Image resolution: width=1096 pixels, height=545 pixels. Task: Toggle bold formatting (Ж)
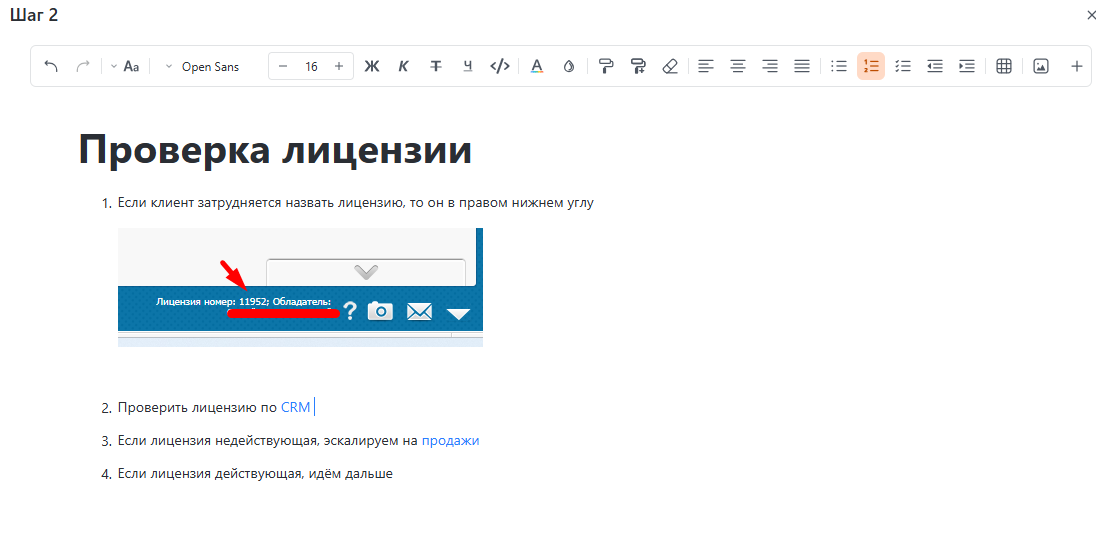[372, 67]
